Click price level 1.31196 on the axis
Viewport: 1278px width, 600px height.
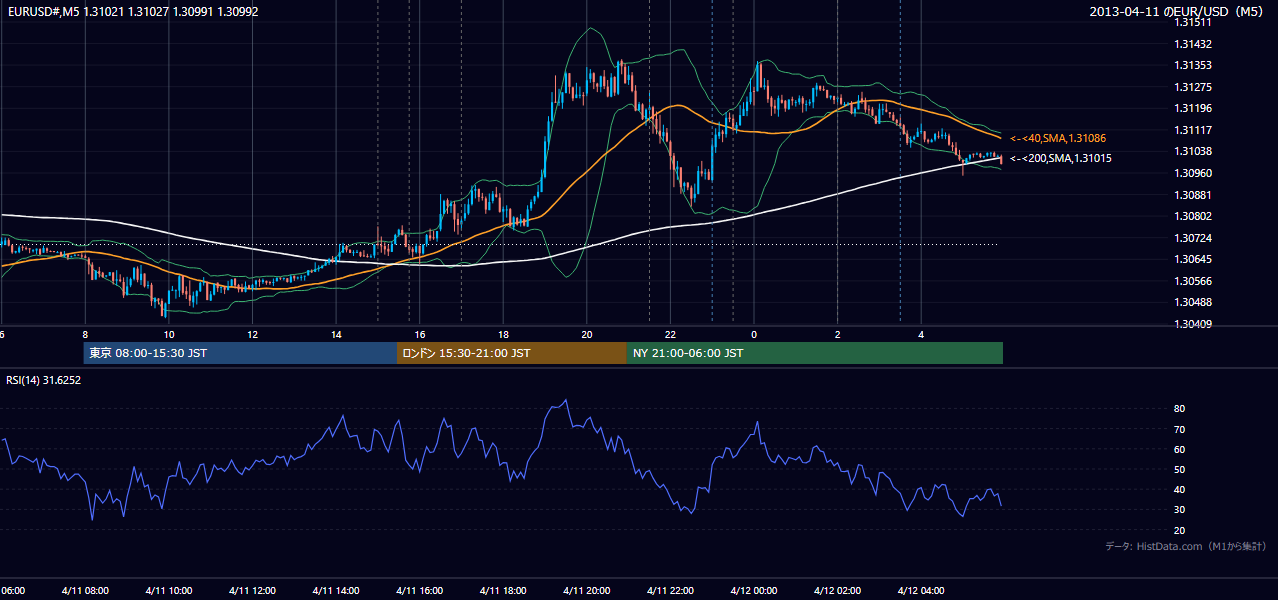[1193, 108]
